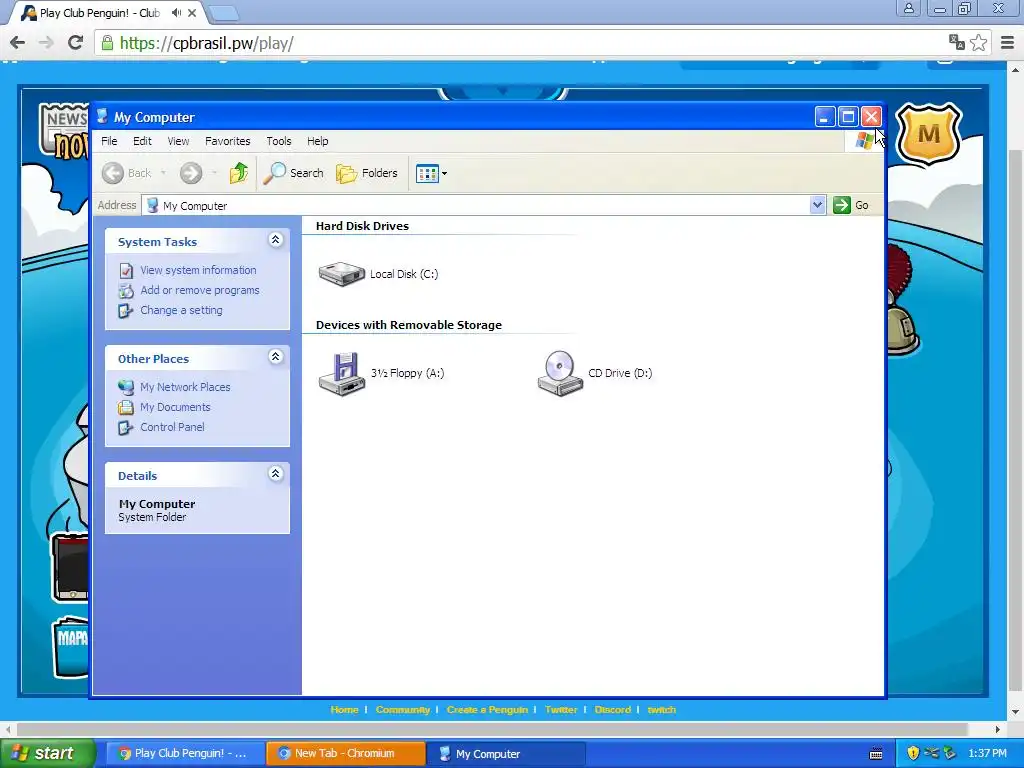Expand the Address bar dropdown
Screen dimensions: 1024x768
coord(817,205)
